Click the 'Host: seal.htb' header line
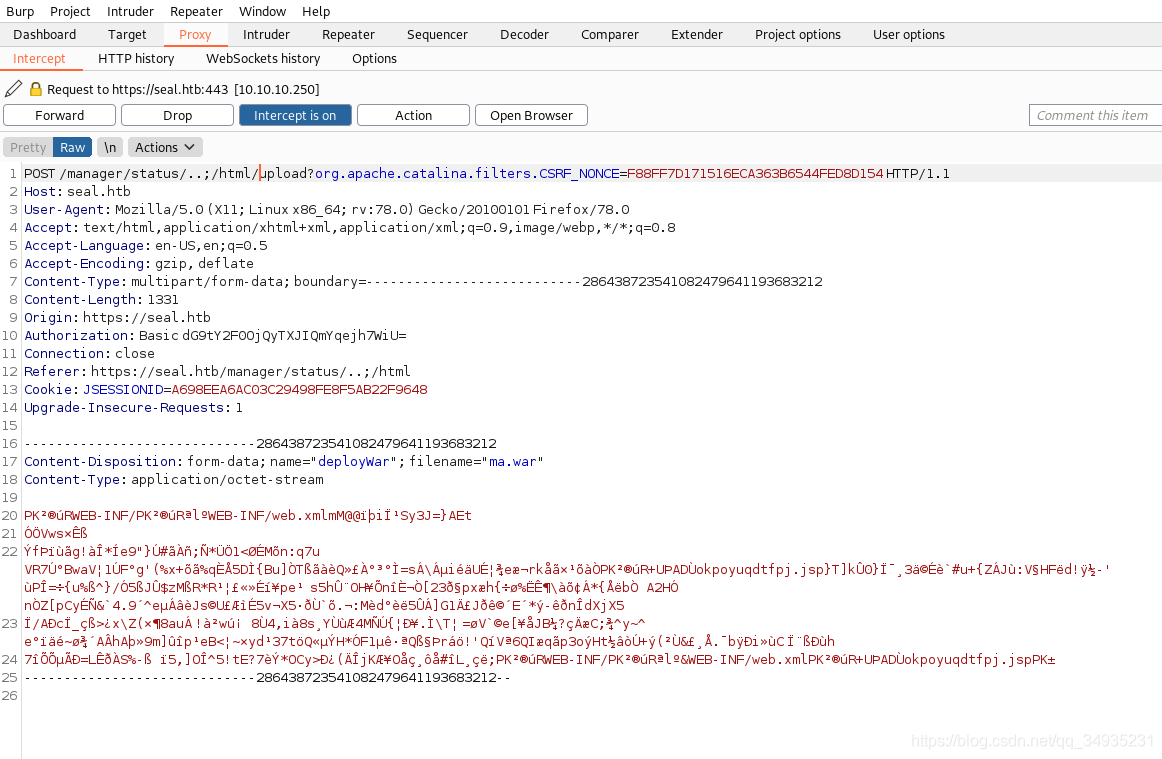 tap(77, 191)
